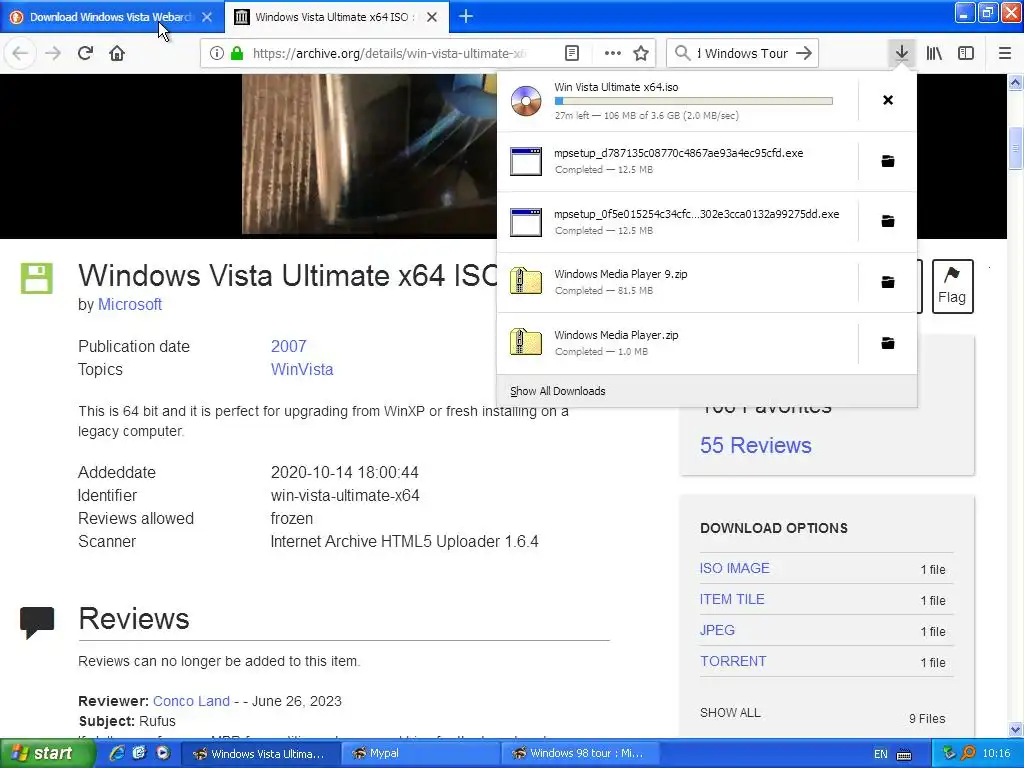The width and height of the screenshot is (1024, 768).
Task: Toggle the downloads panel arrow button
Action: click(x=902, y=54)
